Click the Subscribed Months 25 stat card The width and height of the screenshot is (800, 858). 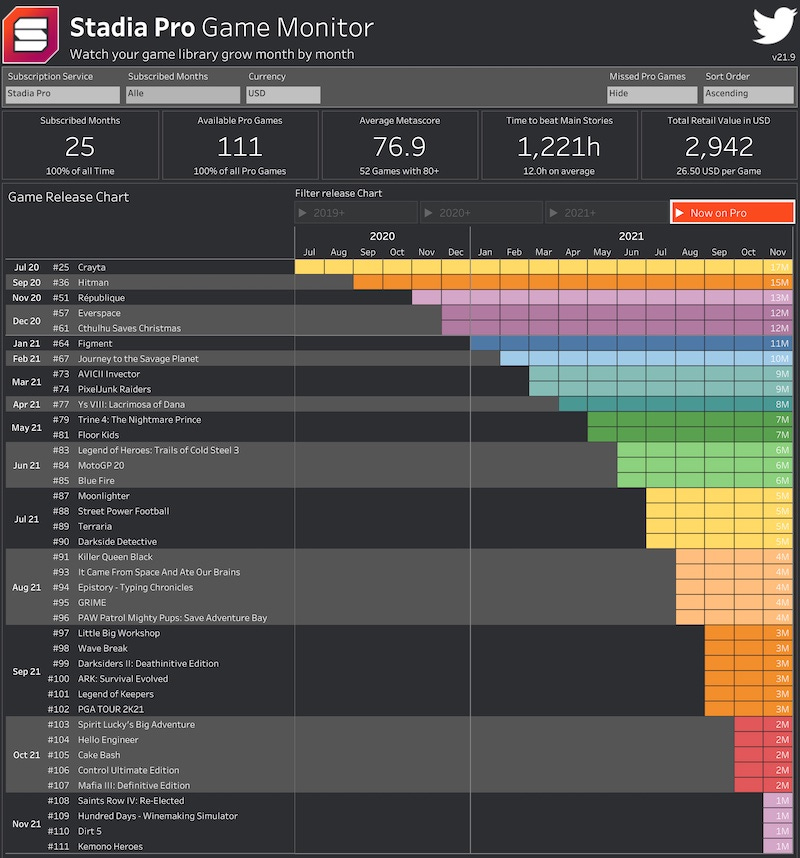80,145
